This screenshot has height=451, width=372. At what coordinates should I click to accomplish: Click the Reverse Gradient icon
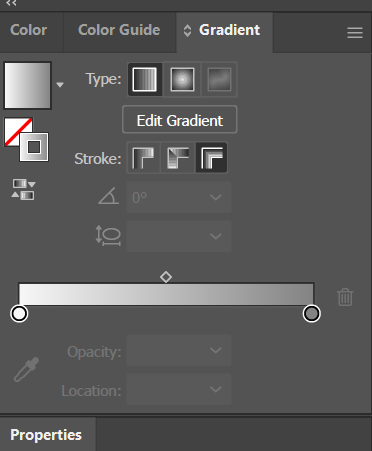pyautogui.click(x=23, y=189)
